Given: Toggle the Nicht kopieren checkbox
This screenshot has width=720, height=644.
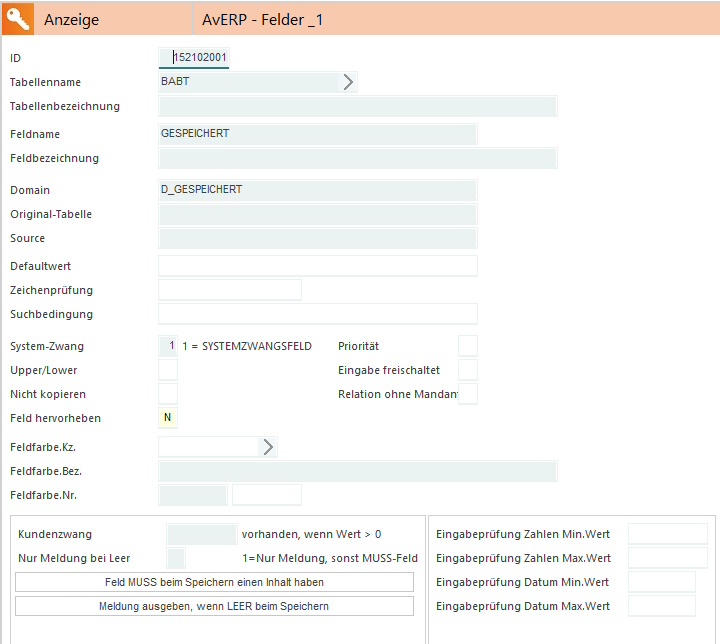Looking at the screenshot, I should coord(168,394).
